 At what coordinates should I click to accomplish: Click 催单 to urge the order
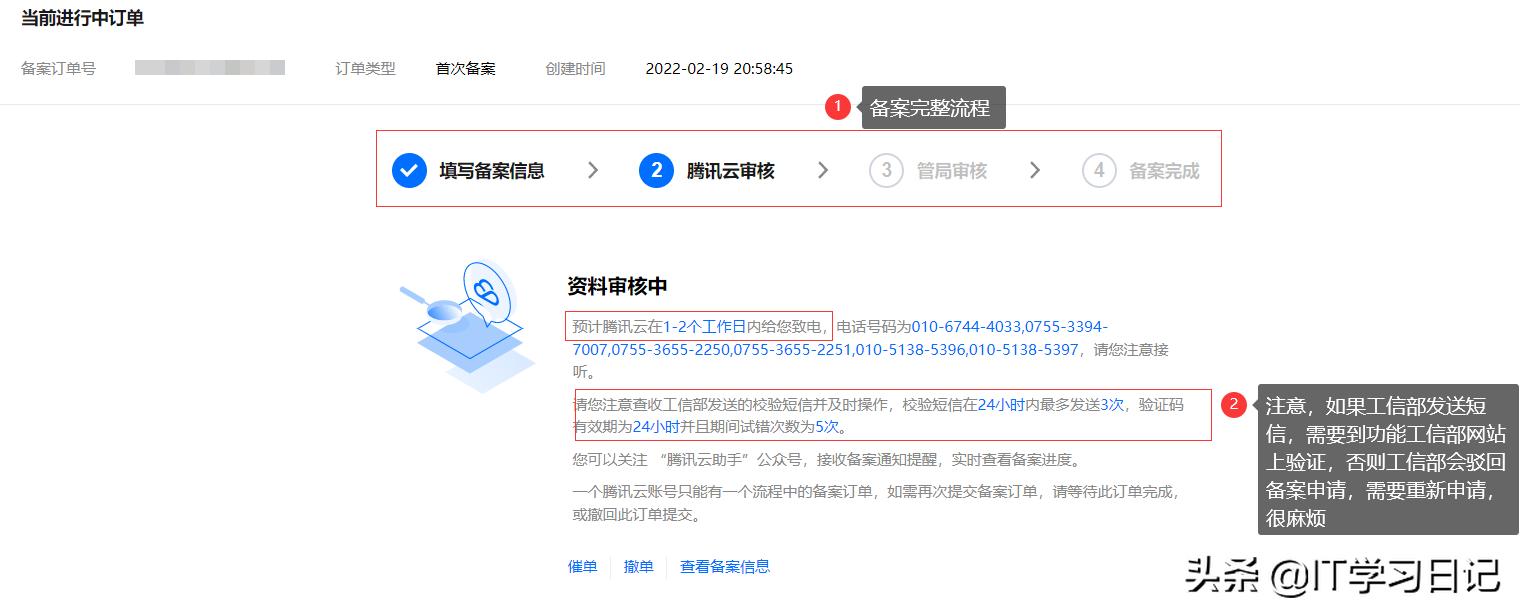(x=582, y=566)
